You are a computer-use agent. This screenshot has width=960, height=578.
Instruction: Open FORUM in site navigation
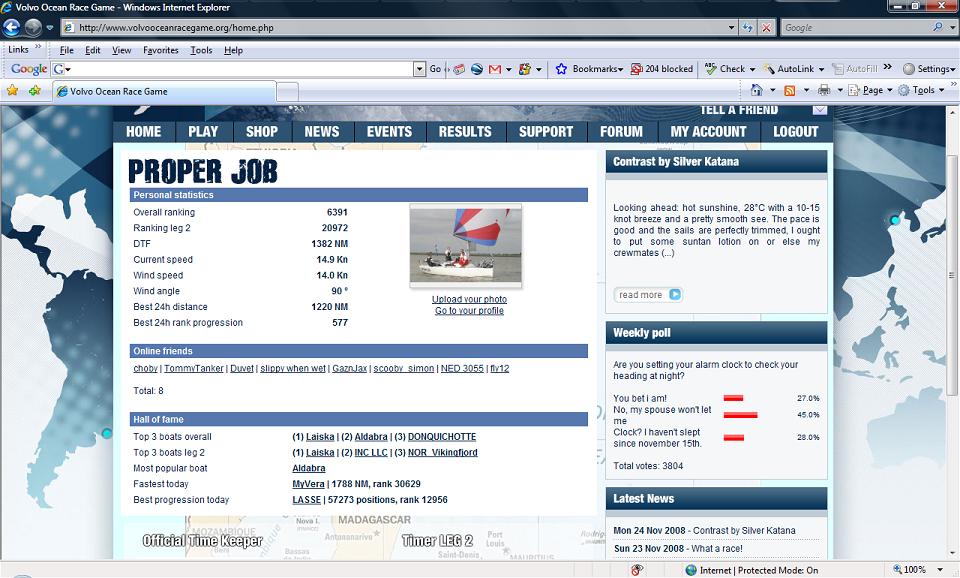pos(621,132)
